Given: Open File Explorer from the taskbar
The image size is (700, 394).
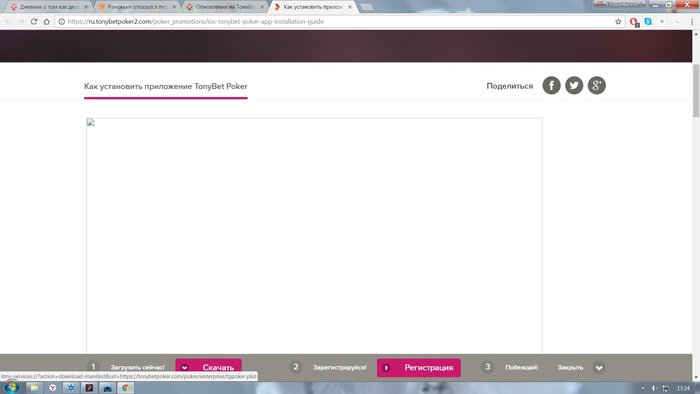Looking at the screenshot, I should coord(34,388).
